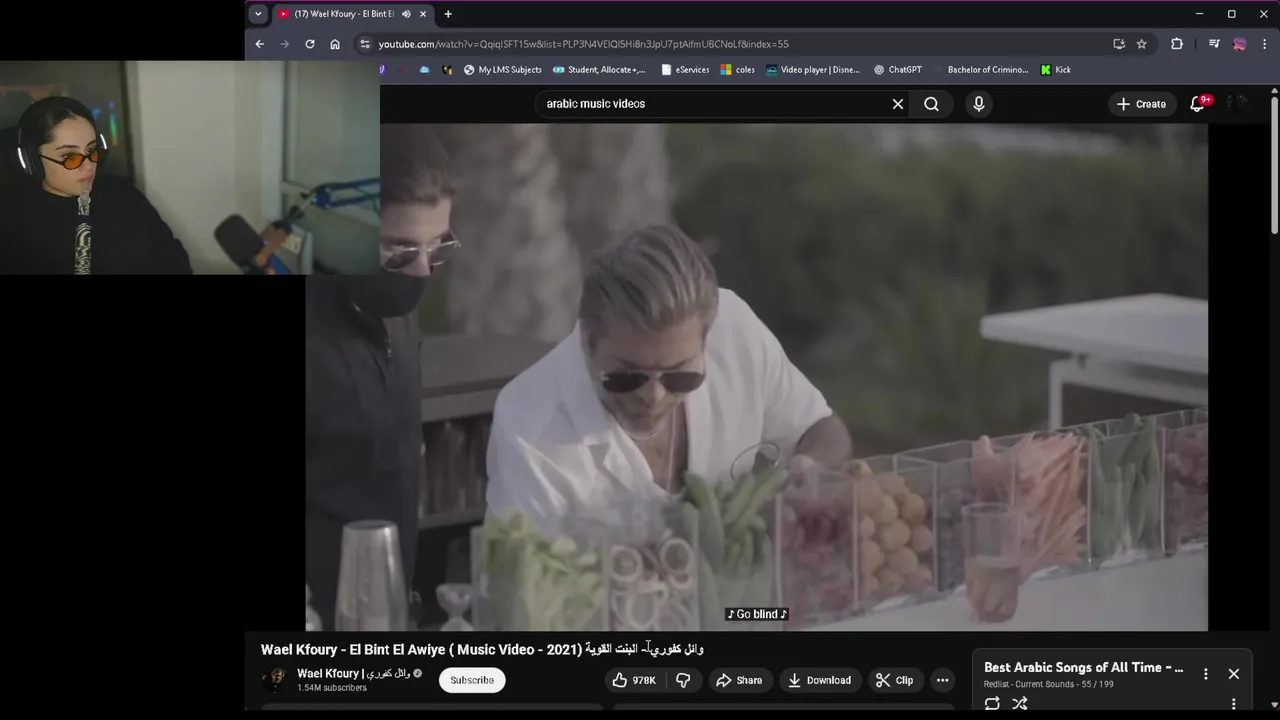Go to the browser home page
The image size is (1280, 720).
click(x=335, y=44)
